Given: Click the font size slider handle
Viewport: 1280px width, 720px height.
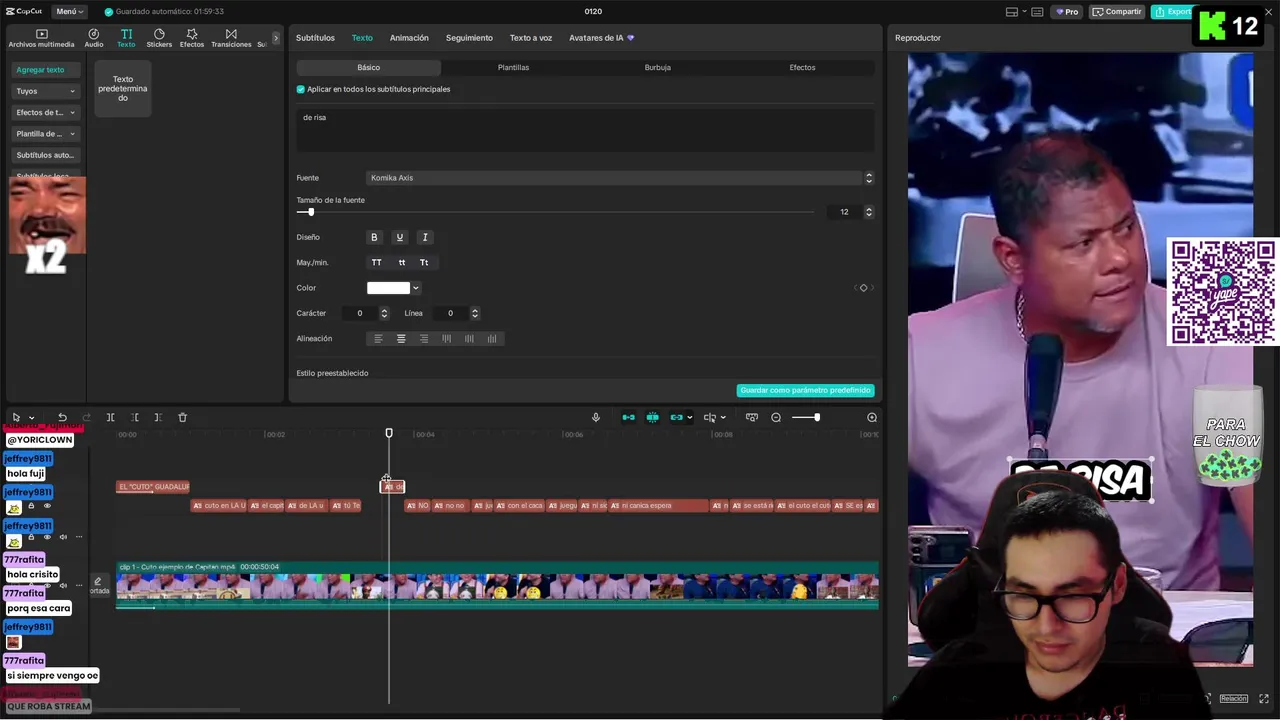Looking at the screenshot, I should coord(311,212).
